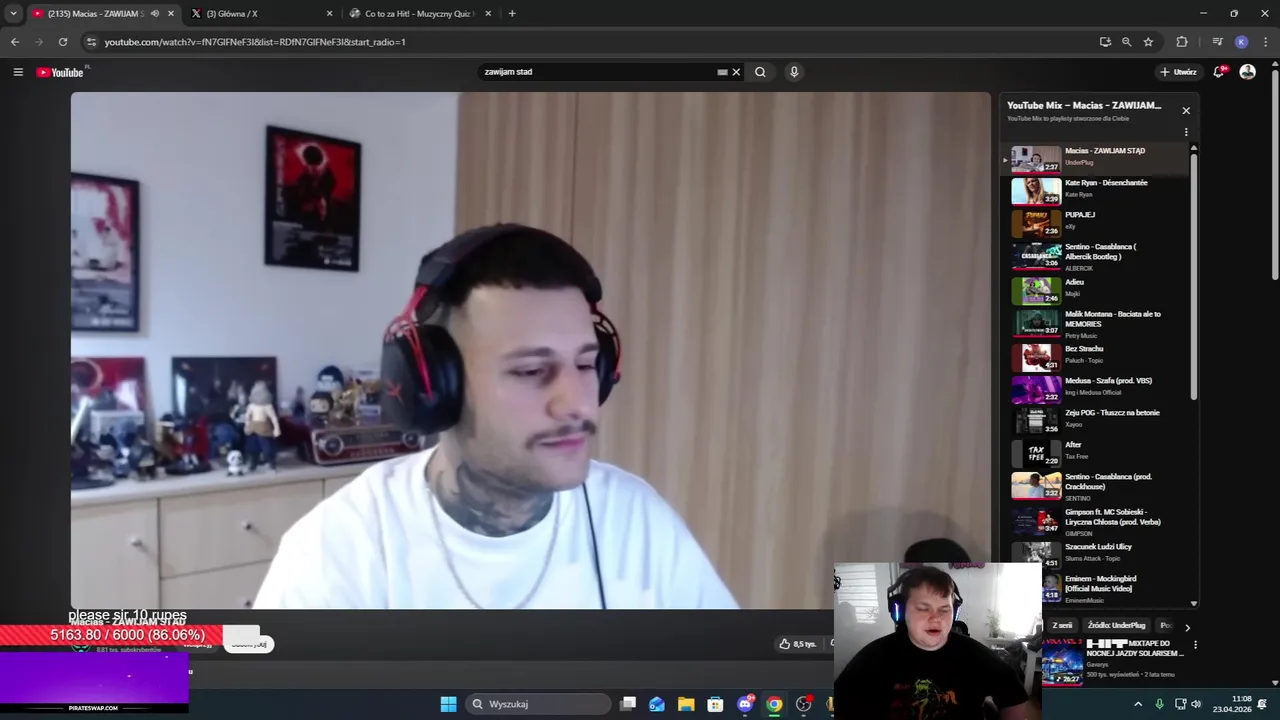The height and width of the screenshot is (720, 1280).
Task: Open the YouTube hamburger guide menu
Action: 18,72
